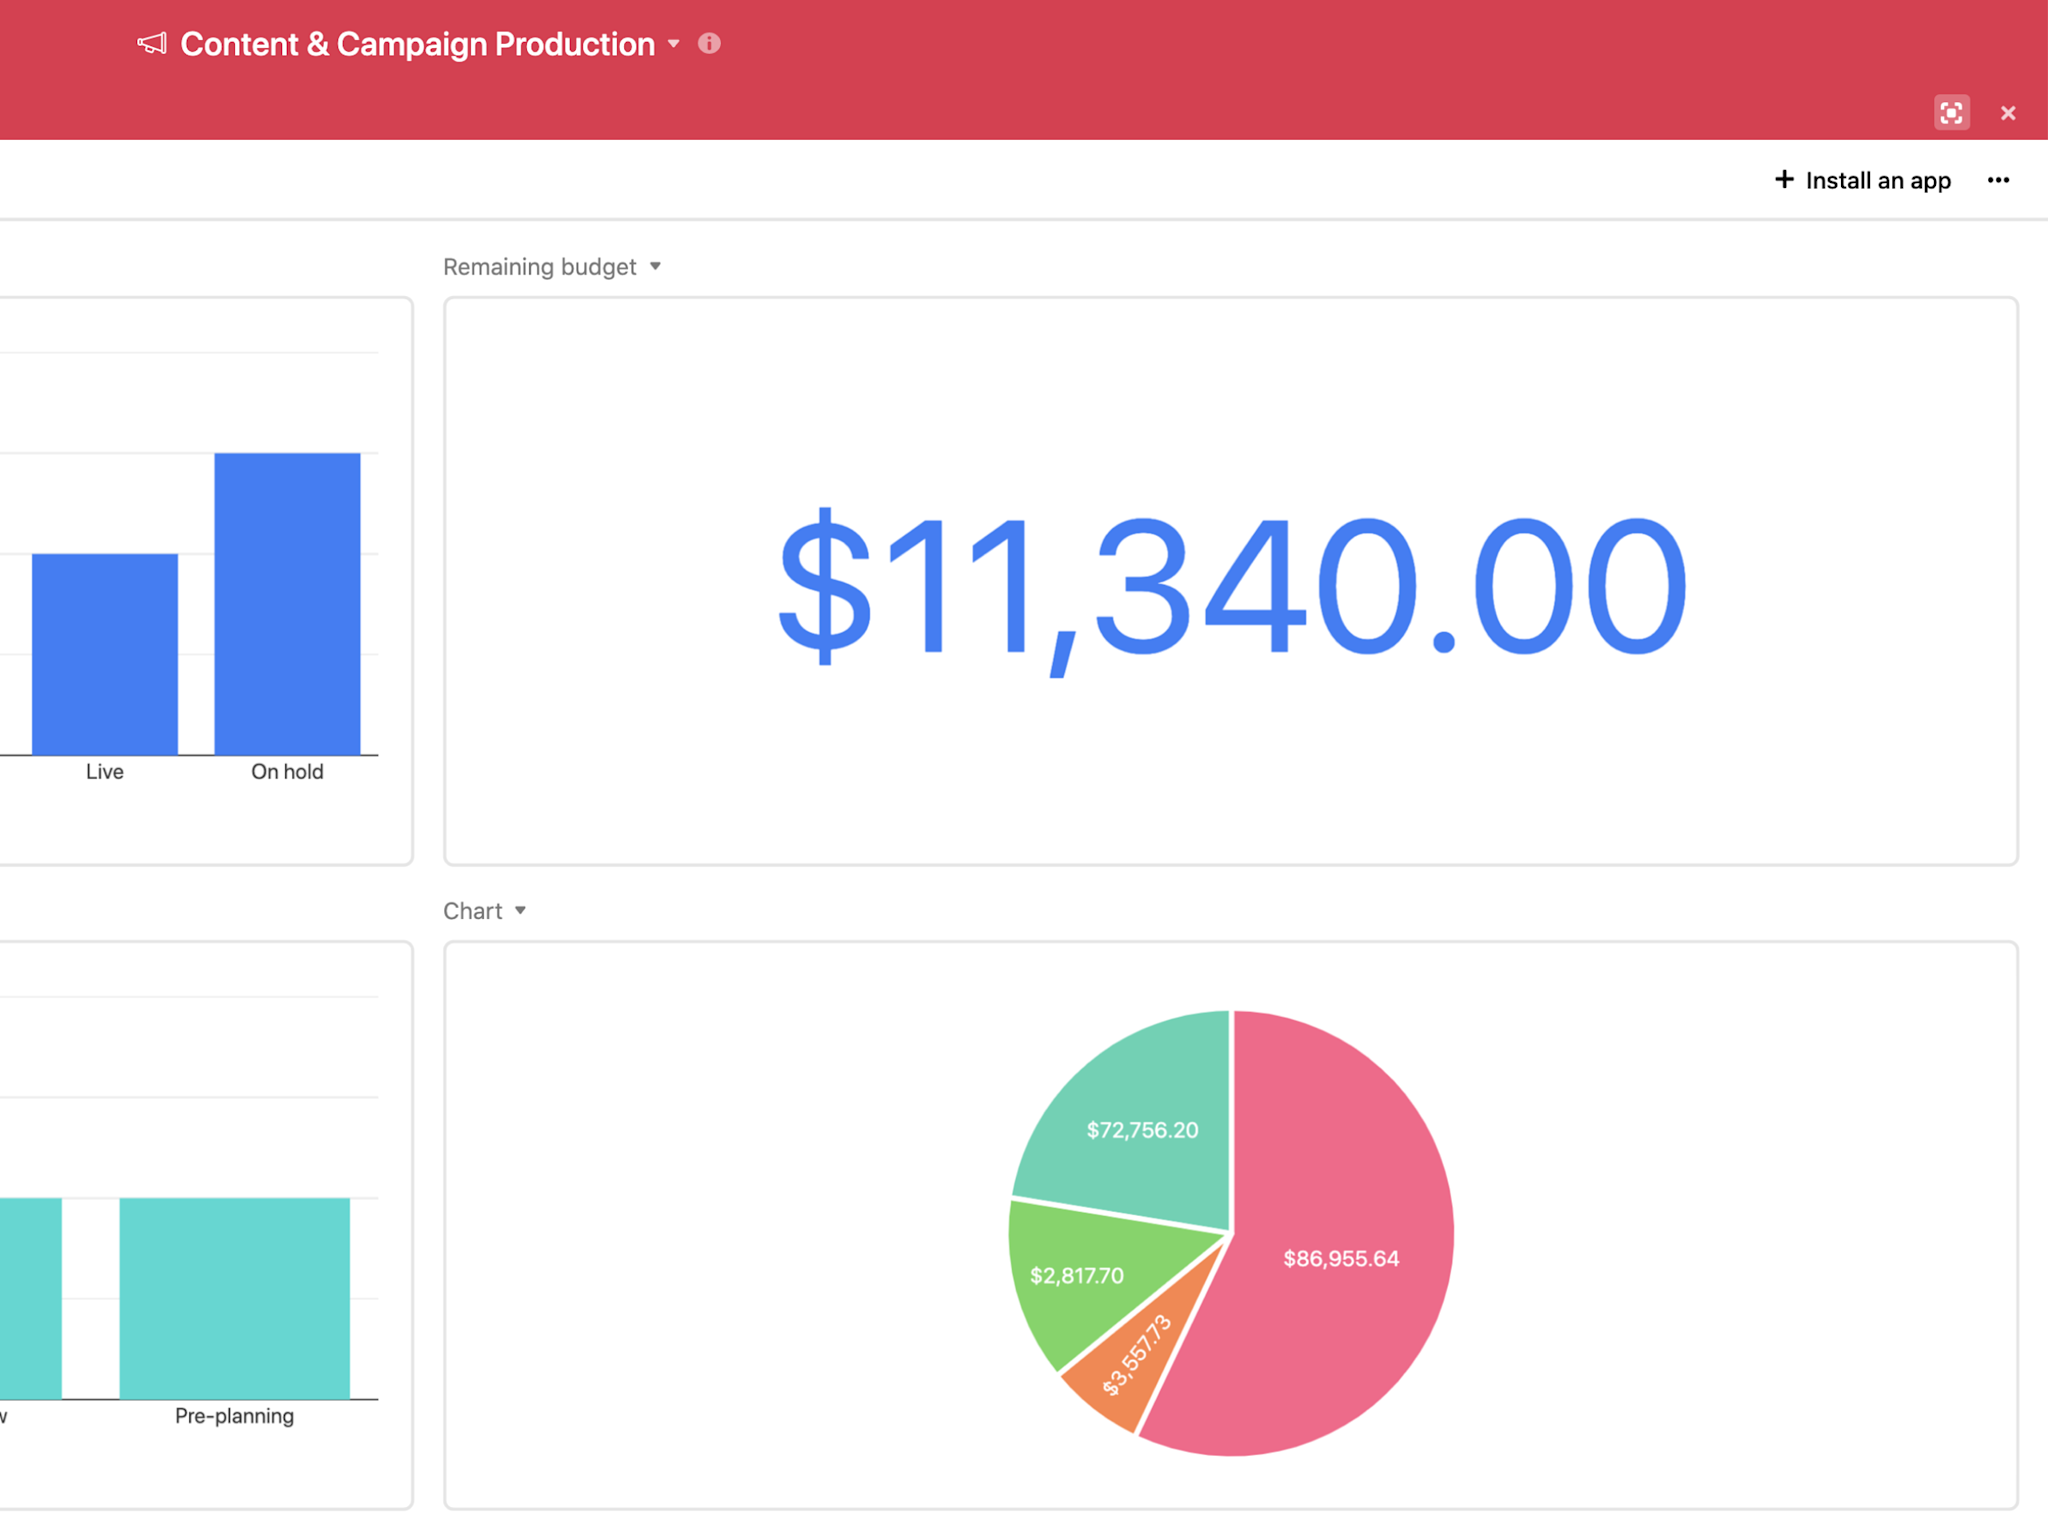Click the Remaining budget title label
This screenshot has width=2048, height=1536.
pyautogui.click(x=539, y=267)
